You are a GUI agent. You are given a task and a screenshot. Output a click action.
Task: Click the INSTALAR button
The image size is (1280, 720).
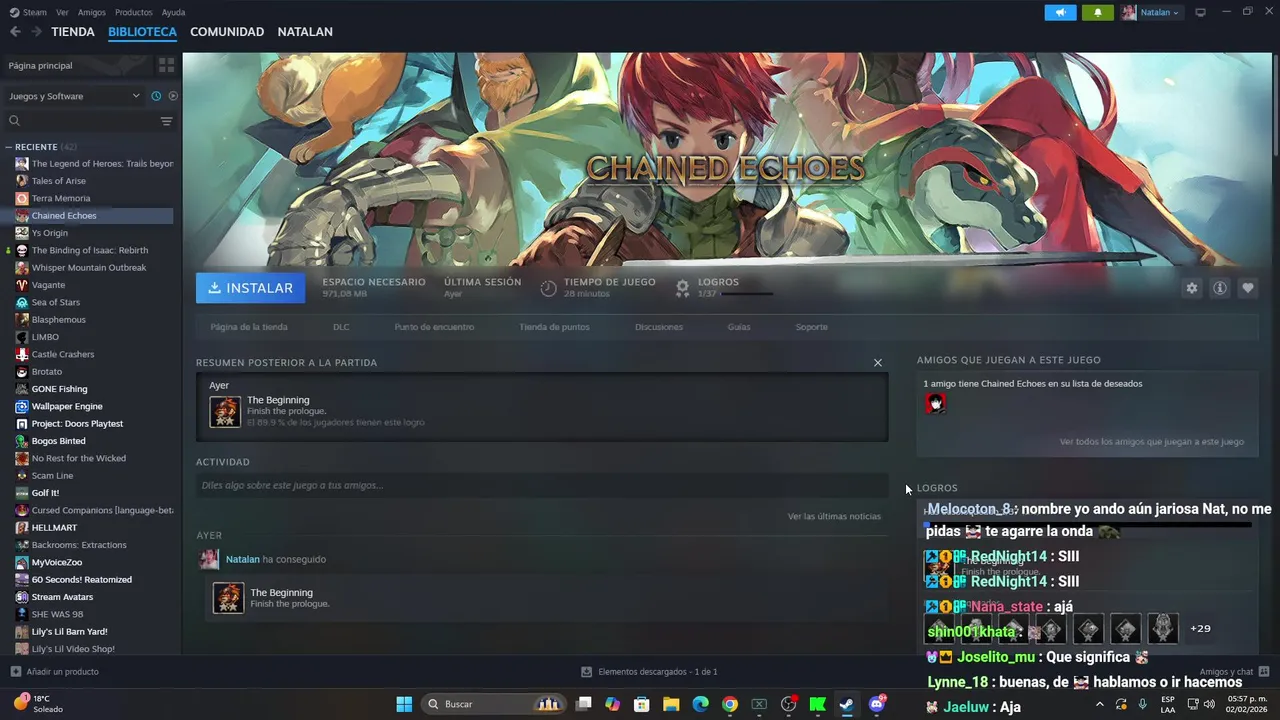pos(251,288)
